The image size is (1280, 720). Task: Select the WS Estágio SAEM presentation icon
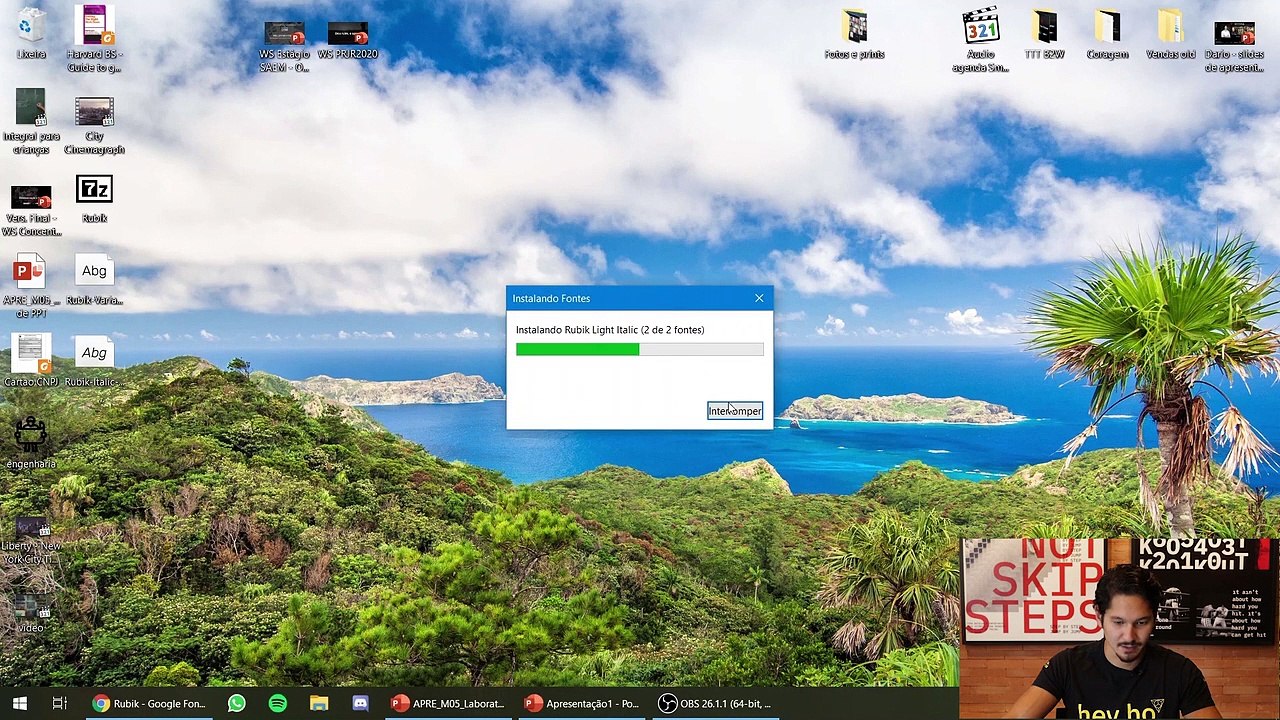point(284,46)
